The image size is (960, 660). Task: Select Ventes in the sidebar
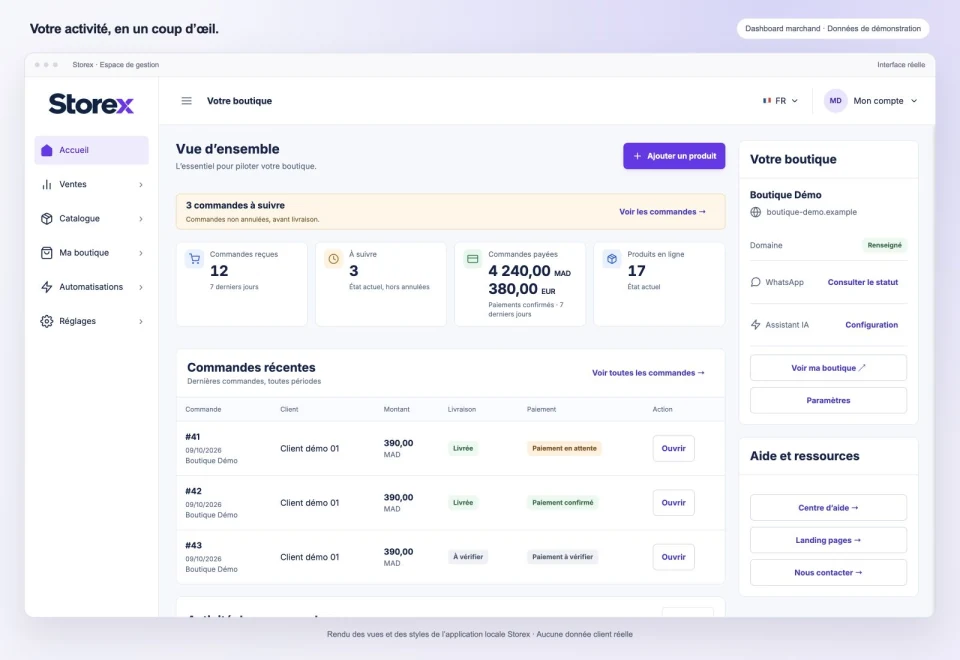click(x=91, y=184)
